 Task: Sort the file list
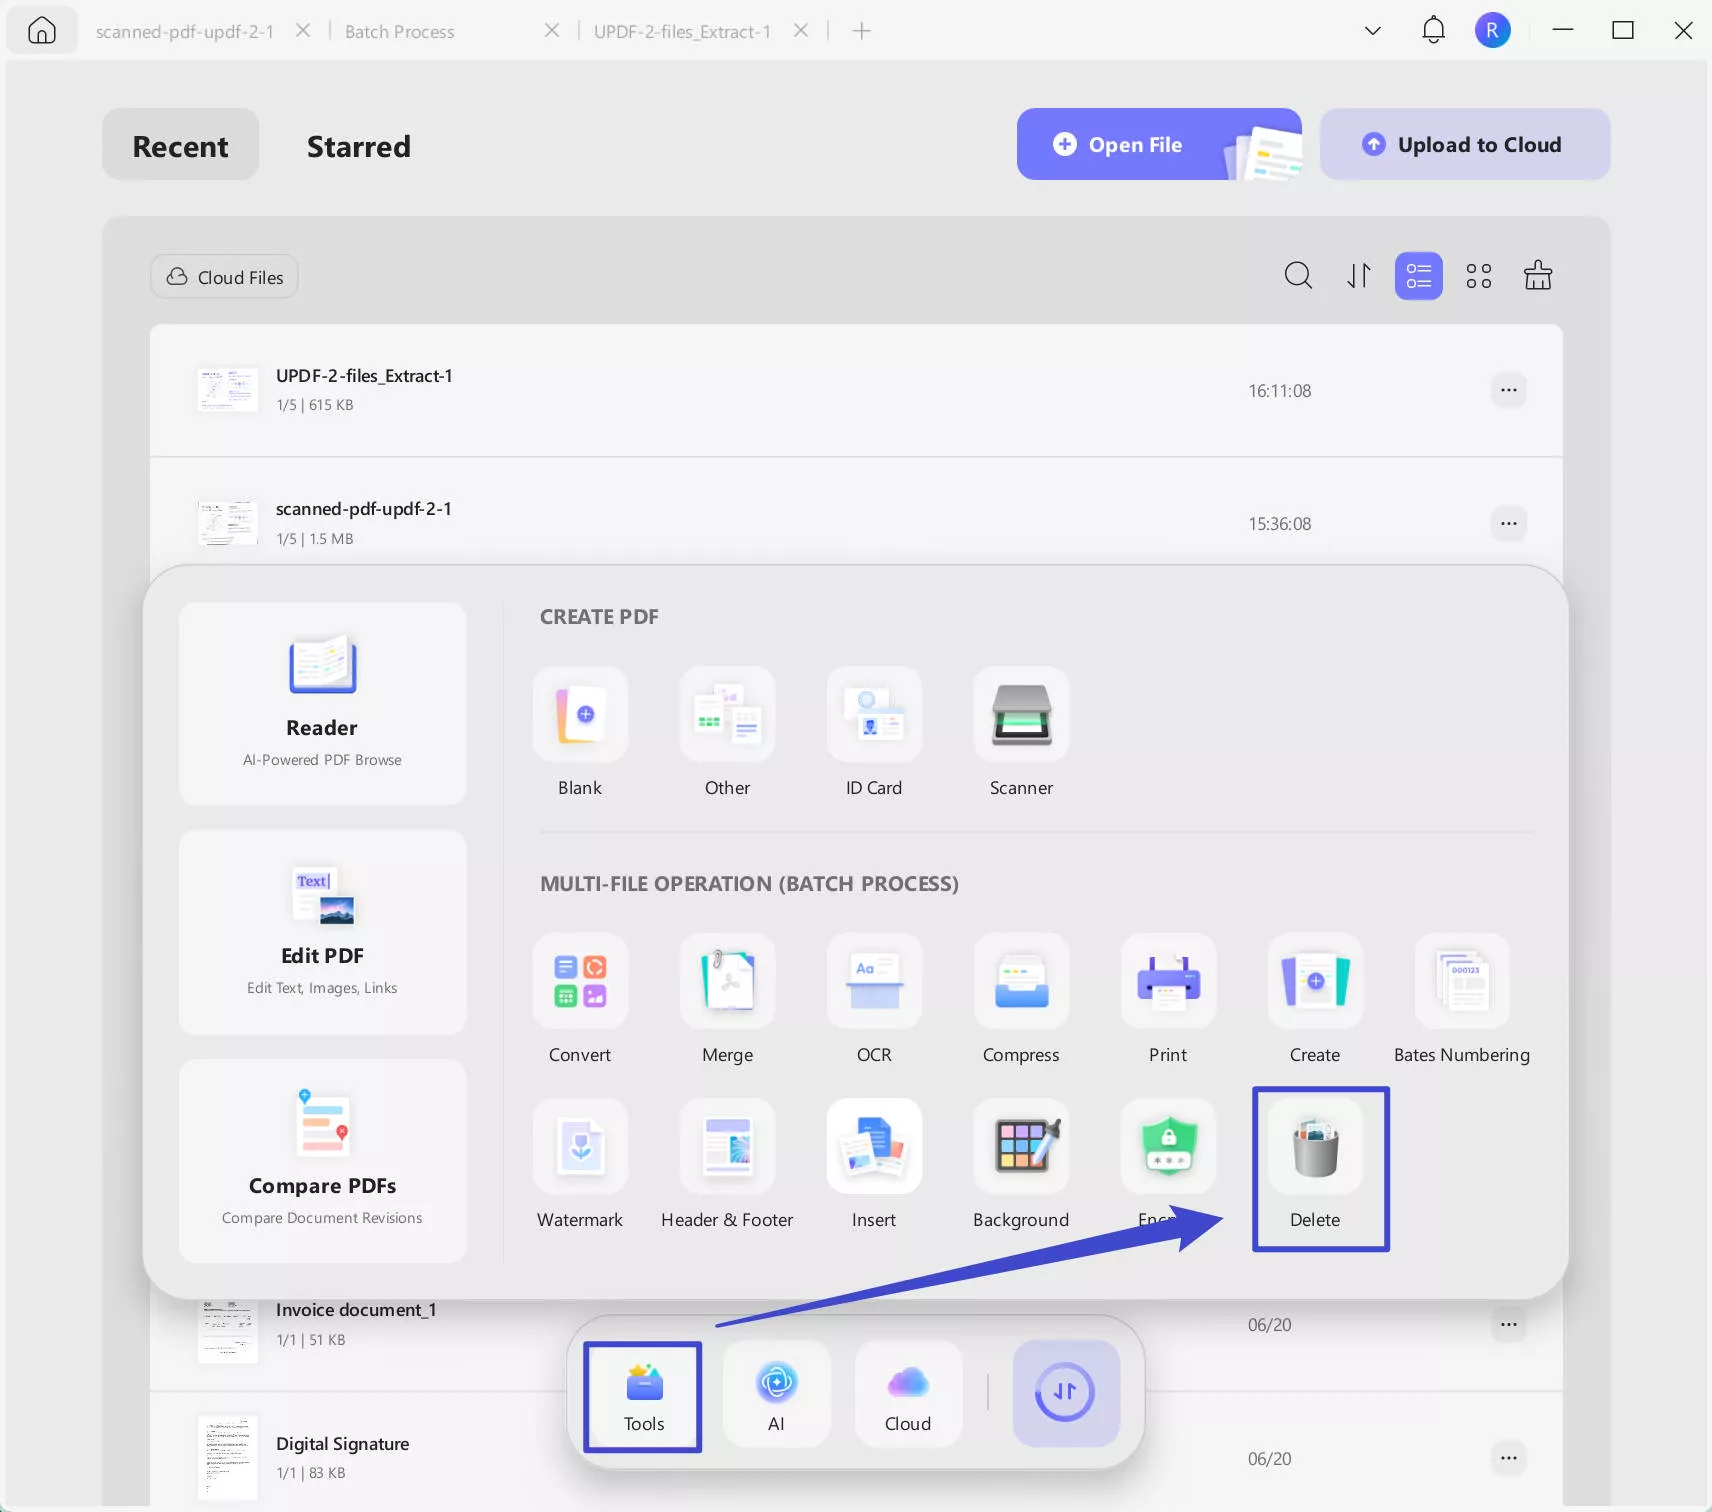click(x=1358, y=275)
